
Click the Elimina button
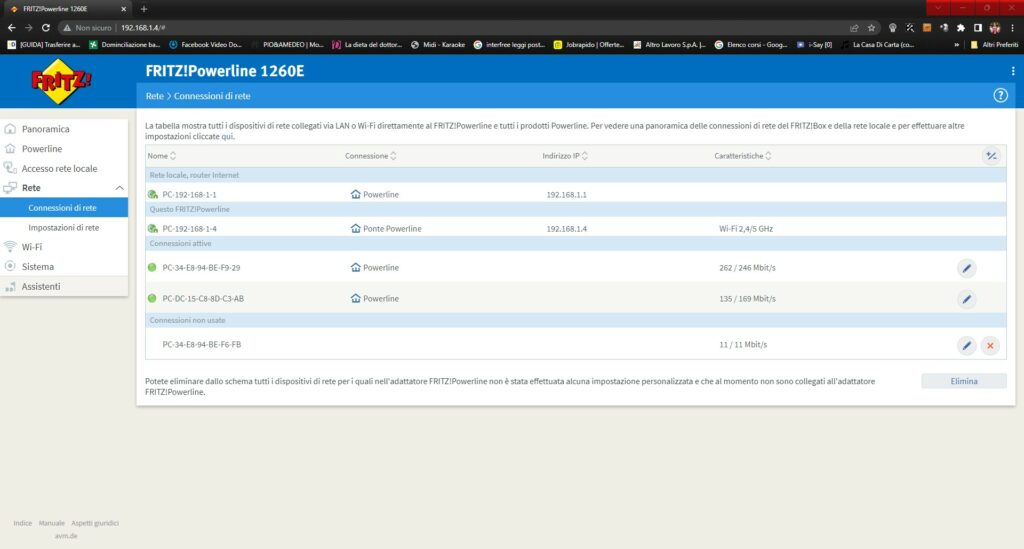pos(963,381)
